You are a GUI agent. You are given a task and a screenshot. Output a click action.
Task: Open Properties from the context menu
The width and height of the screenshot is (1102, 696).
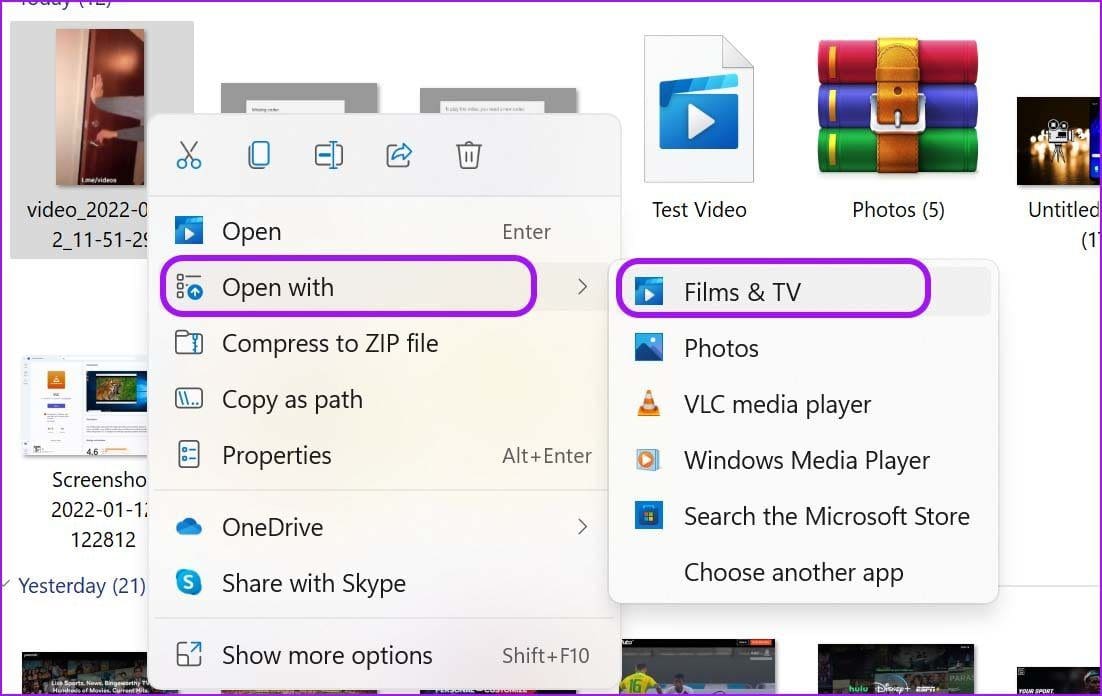coord(384,456)
